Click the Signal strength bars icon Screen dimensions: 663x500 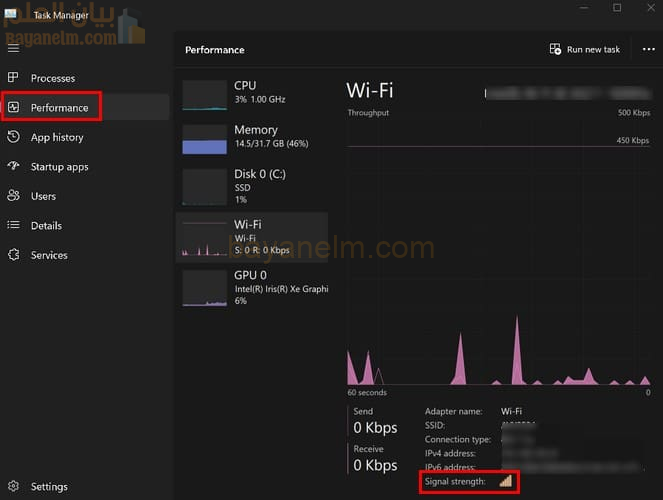(x=505, y=481)
